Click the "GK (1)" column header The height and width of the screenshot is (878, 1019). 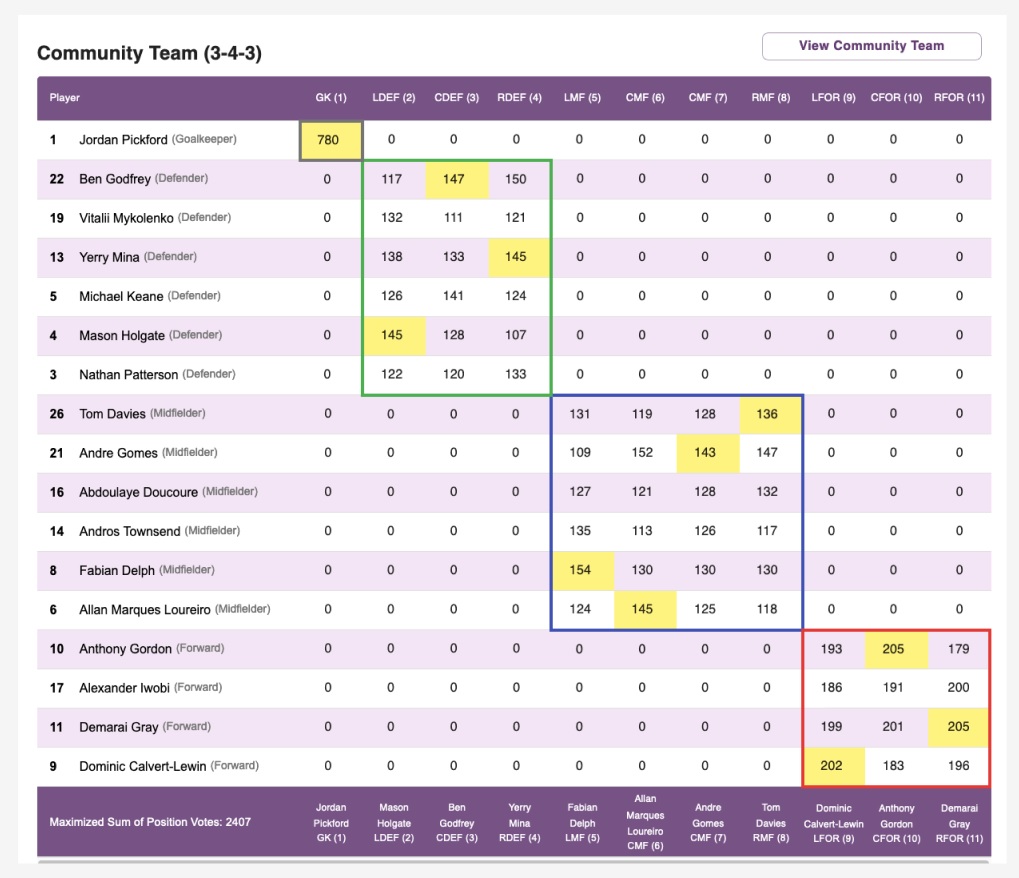point(331,97)
